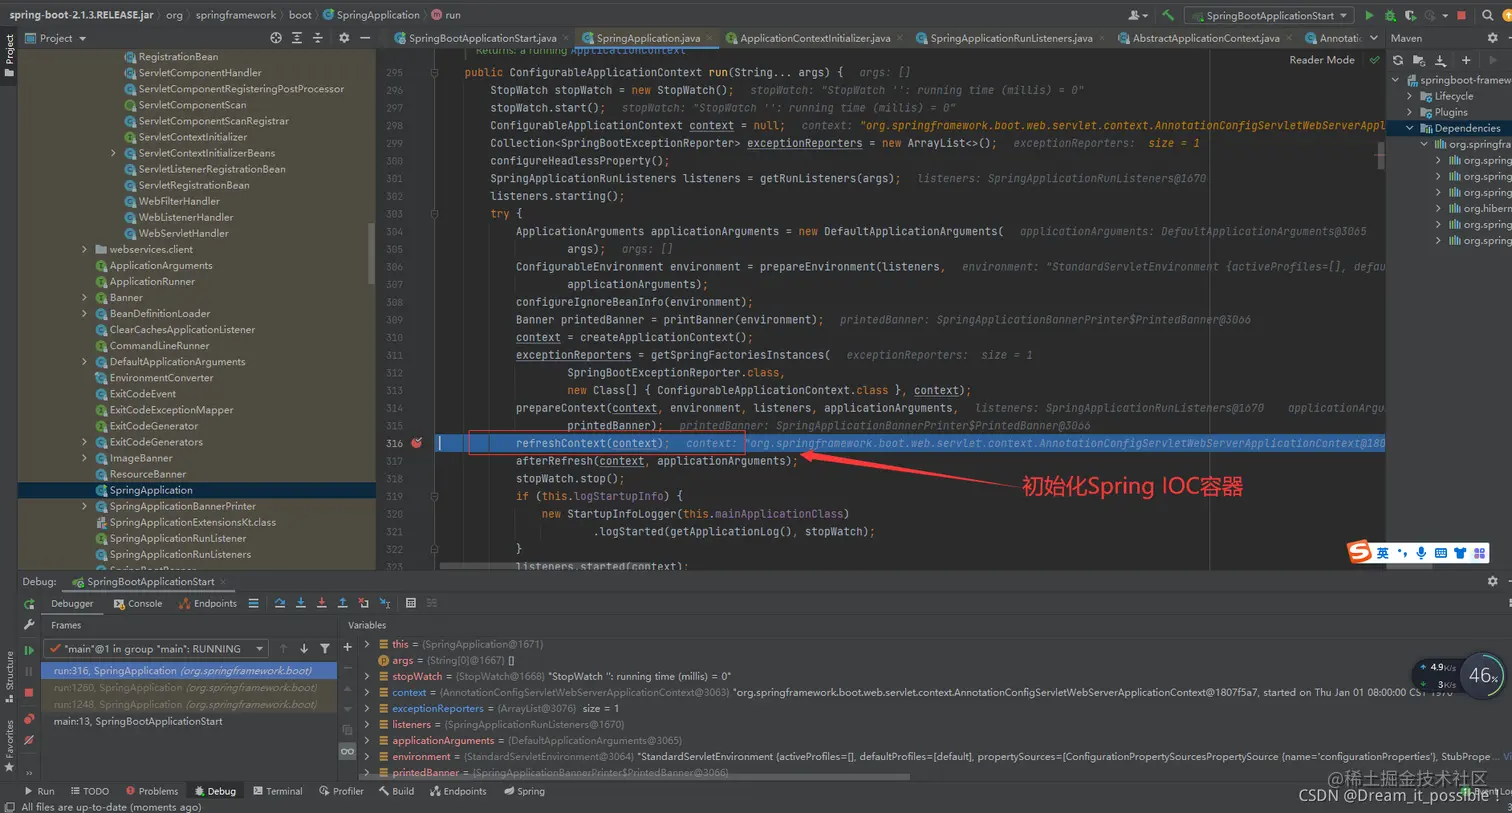This screenshot has height=813, width=1512.
Task: Click Step Into icon in debugger toolbar
Action: 301,603
